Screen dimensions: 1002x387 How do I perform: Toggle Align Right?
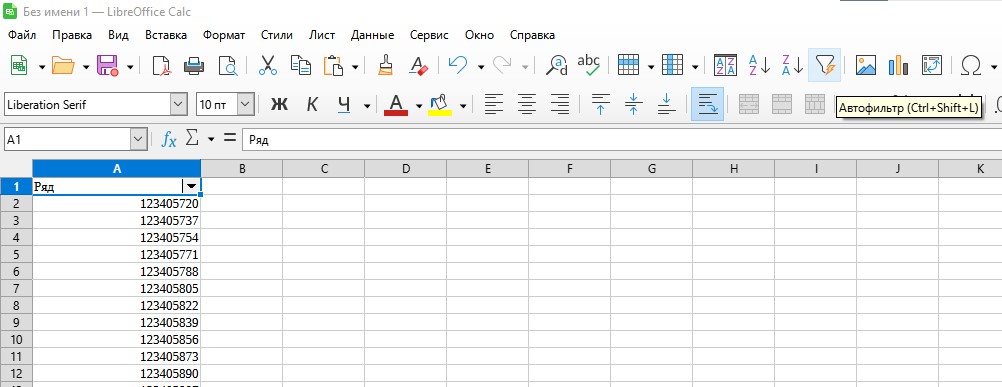point(560,104)
